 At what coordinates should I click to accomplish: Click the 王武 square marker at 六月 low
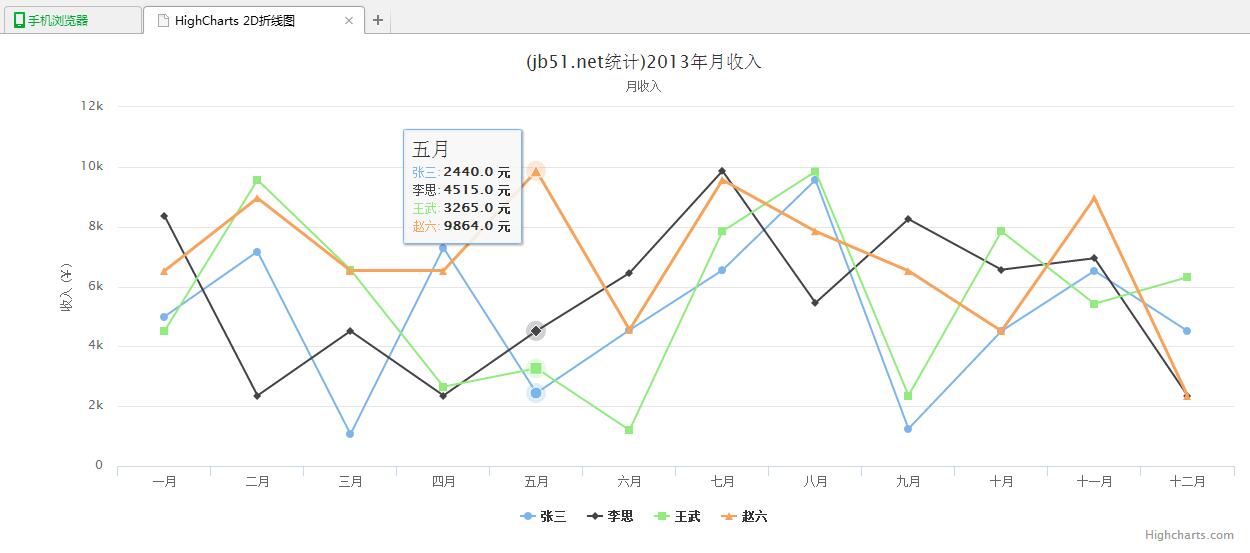tap(629, 430)
